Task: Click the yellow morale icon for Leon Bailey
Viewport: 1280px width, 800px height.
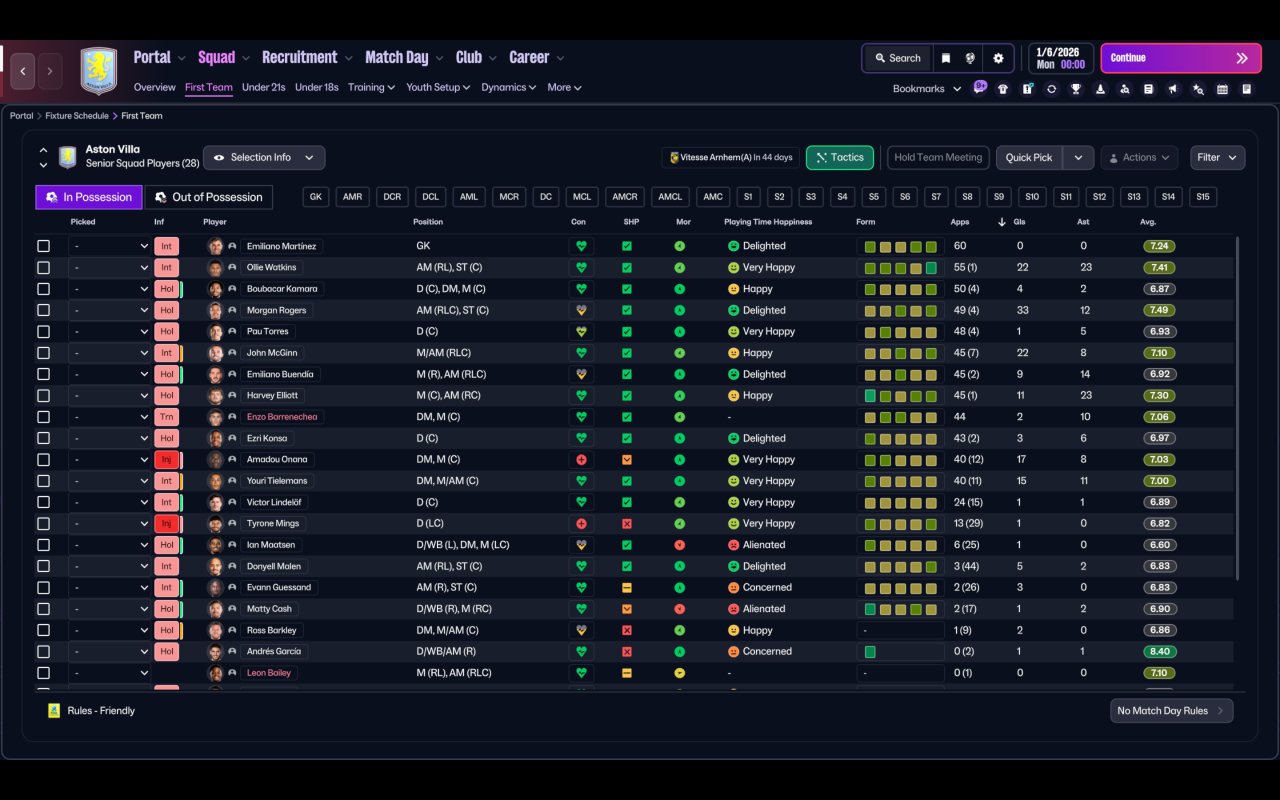Action: pos(680,673)
